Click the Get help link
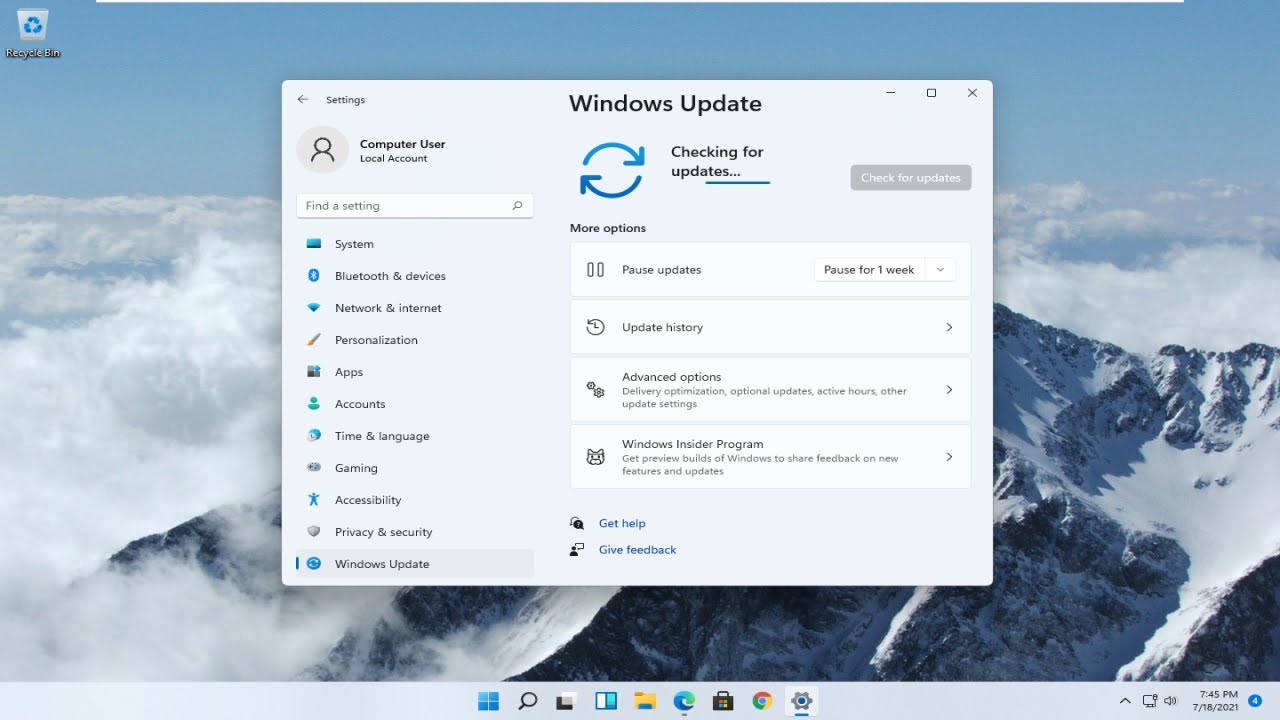 click(622, 523)
